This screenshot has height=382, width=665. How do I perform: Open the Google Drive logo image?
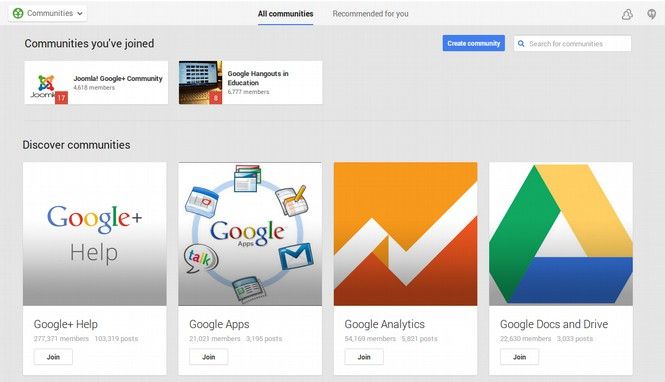[x=561, y=234]
